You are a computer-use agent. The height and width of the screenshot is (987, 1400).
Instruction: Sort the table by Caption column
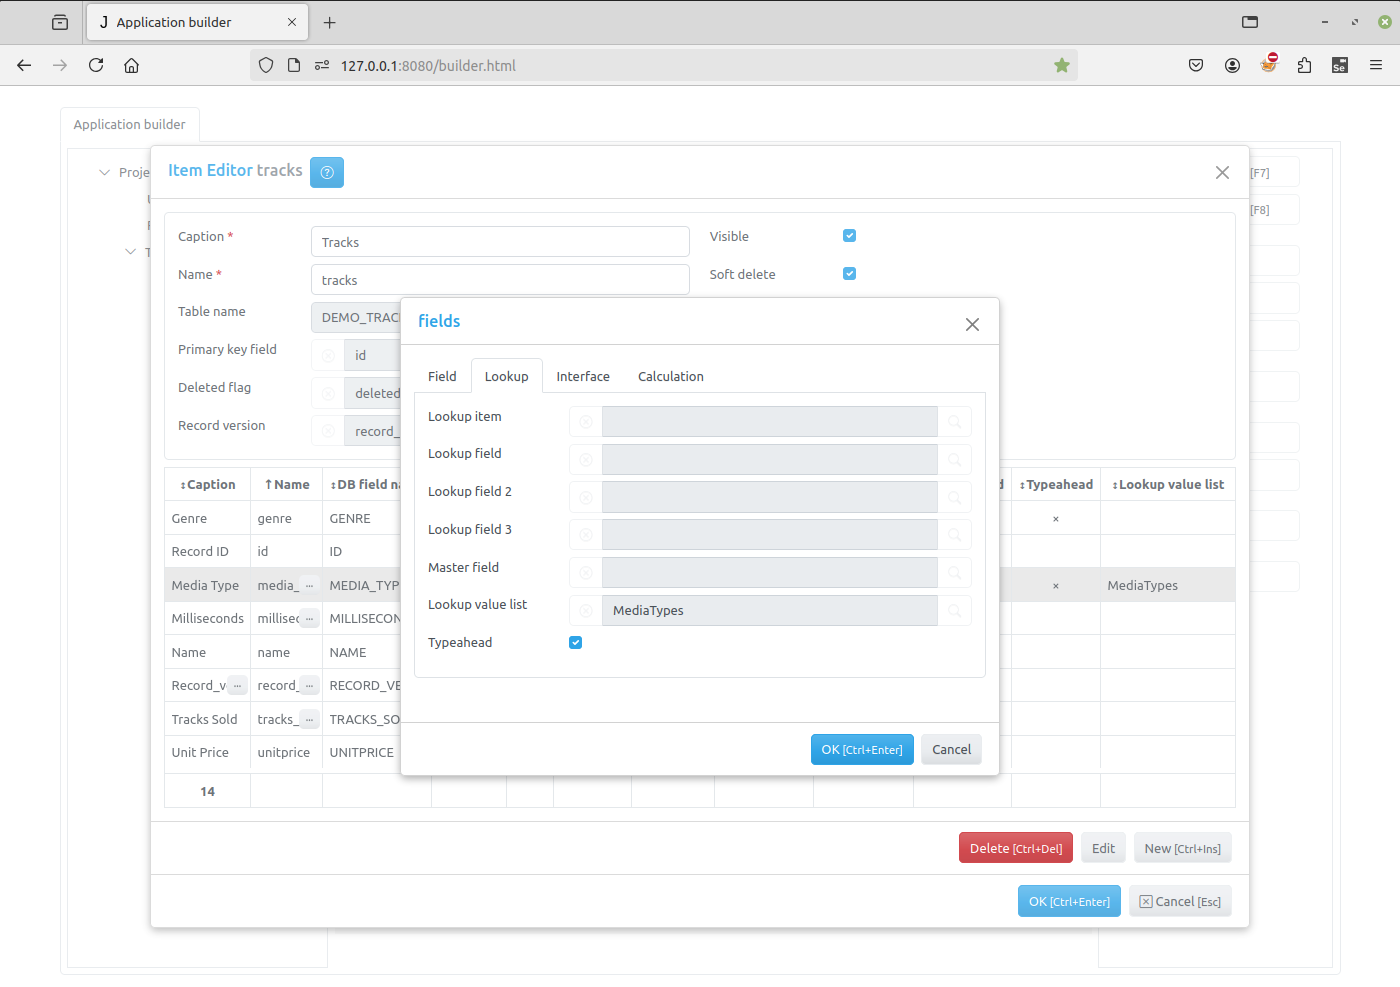pos(208,485)
